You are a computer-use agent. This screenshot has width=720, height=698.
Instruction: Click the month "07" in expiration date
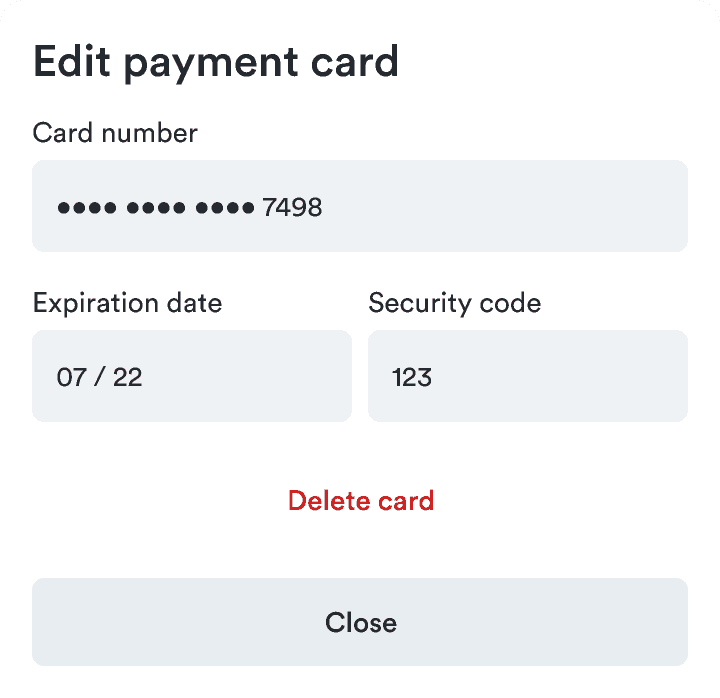pos(71,377)
